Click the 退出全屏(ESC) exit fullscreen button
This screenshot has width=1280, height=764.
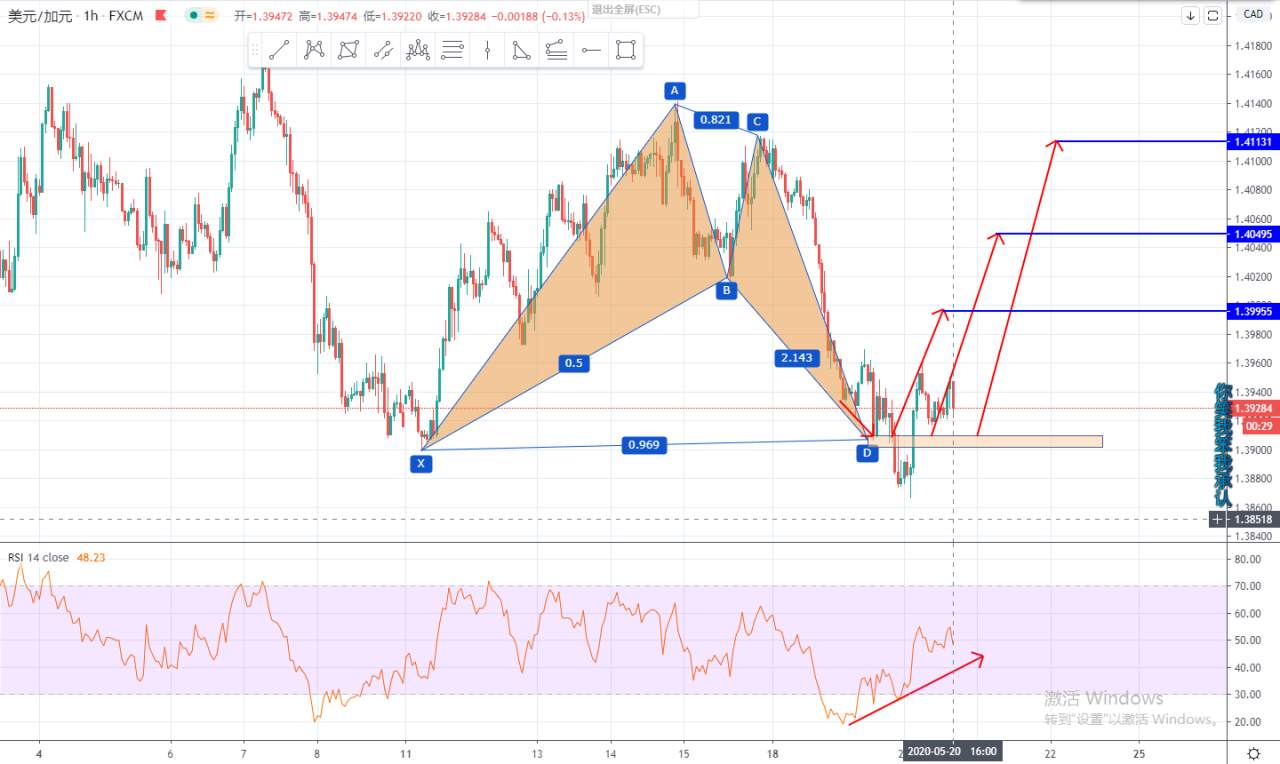(625, 8)
